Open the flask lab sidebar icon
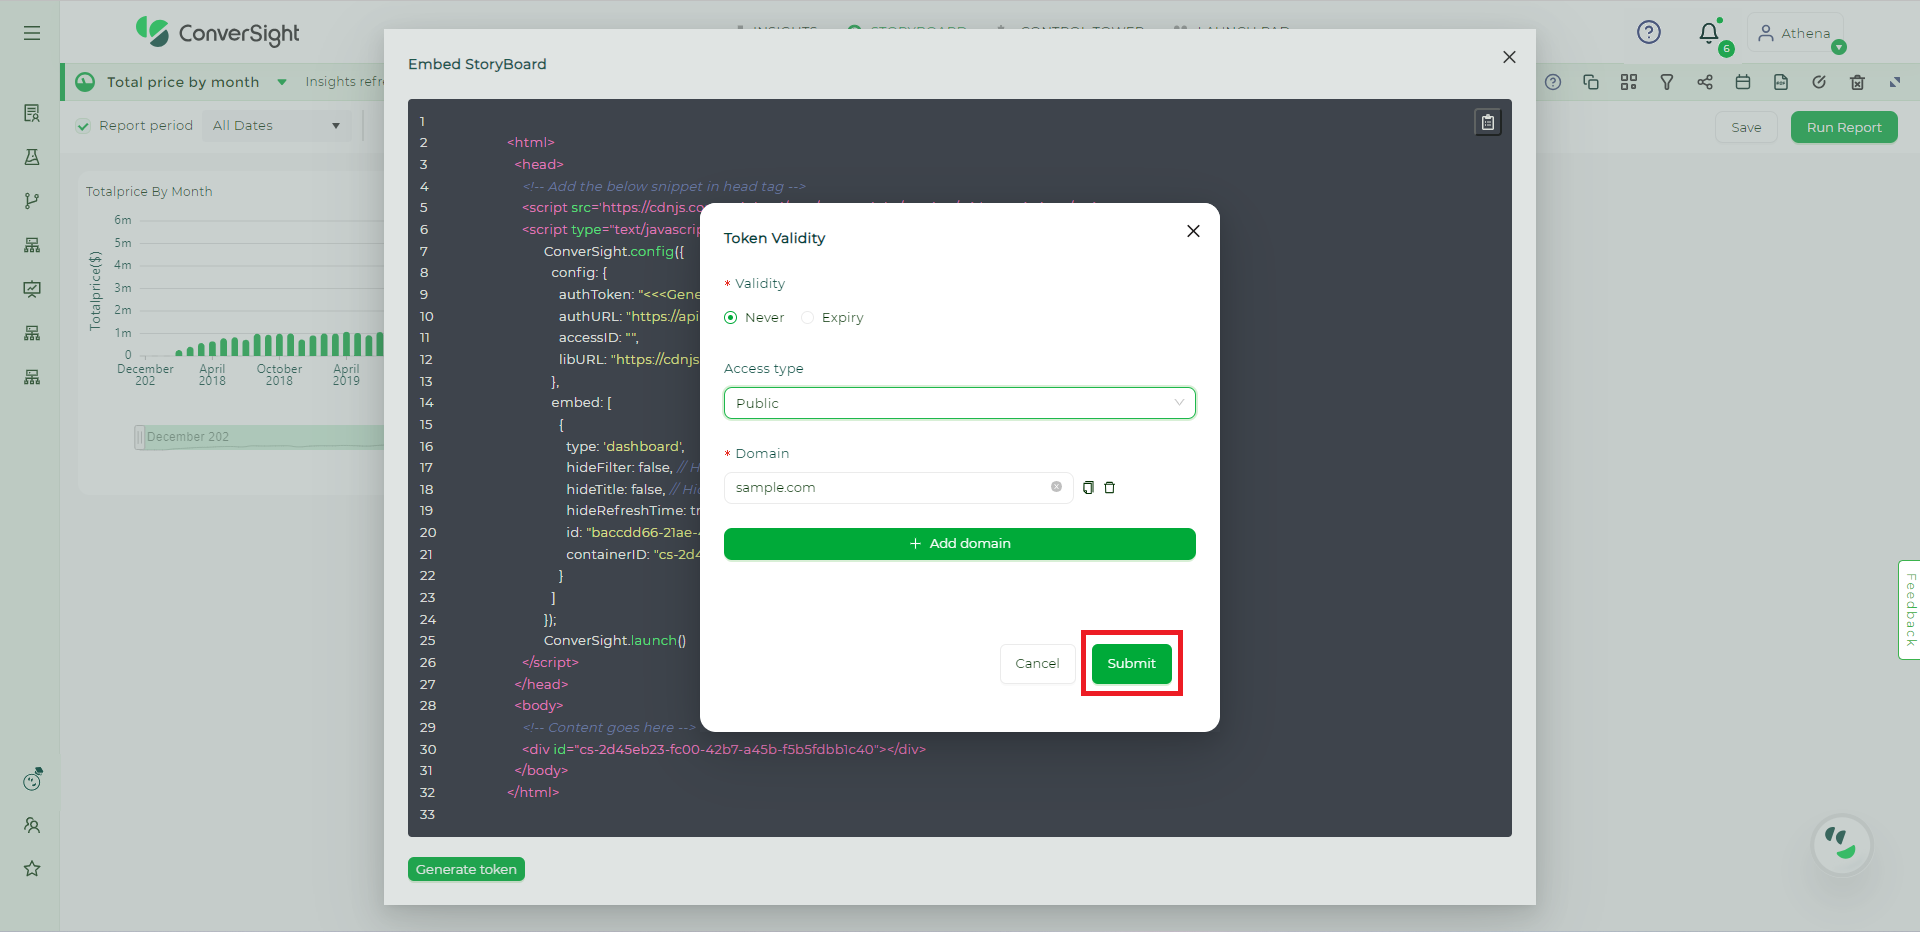 point(32,157)
